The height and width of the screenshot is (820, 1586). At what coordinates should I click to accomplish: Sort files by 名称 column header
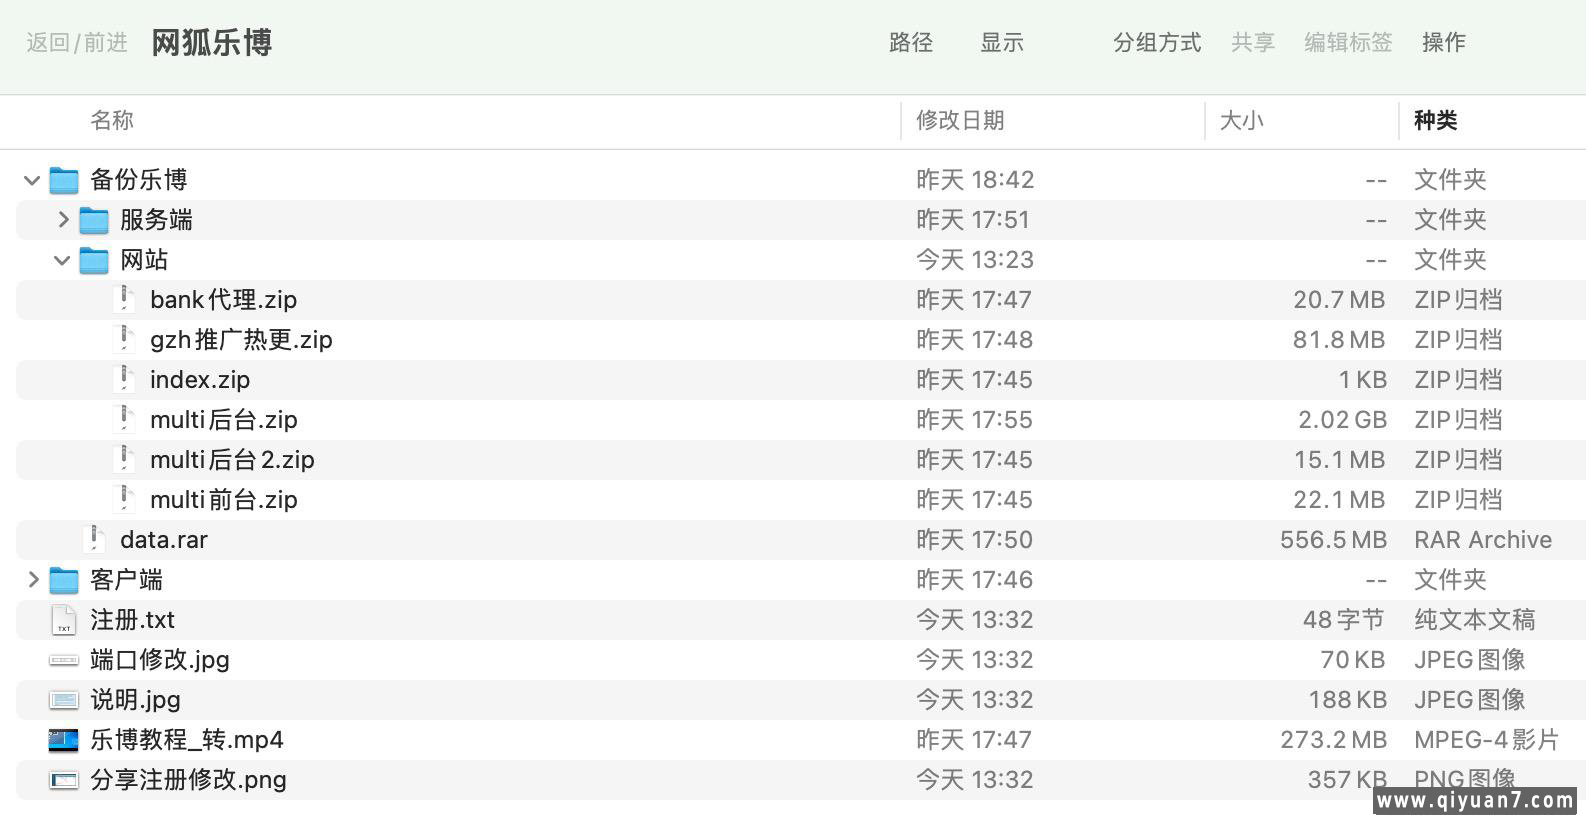point(112,120)
